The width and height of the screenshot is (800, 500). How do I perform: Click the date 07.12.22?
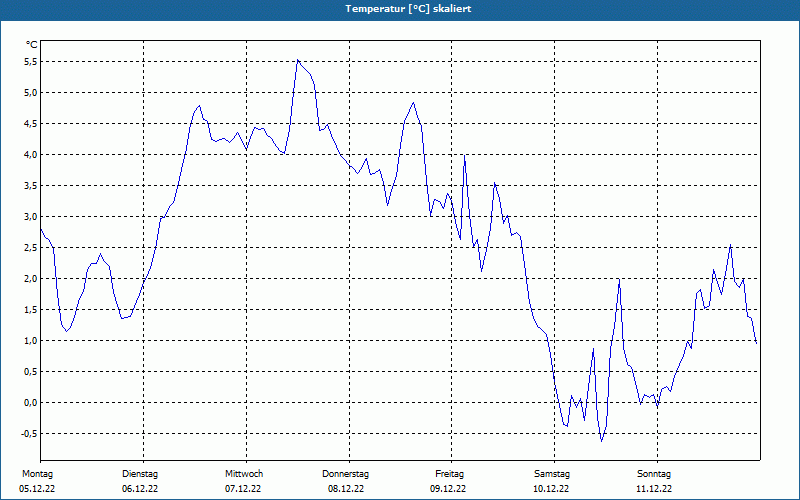pos(243,489)
